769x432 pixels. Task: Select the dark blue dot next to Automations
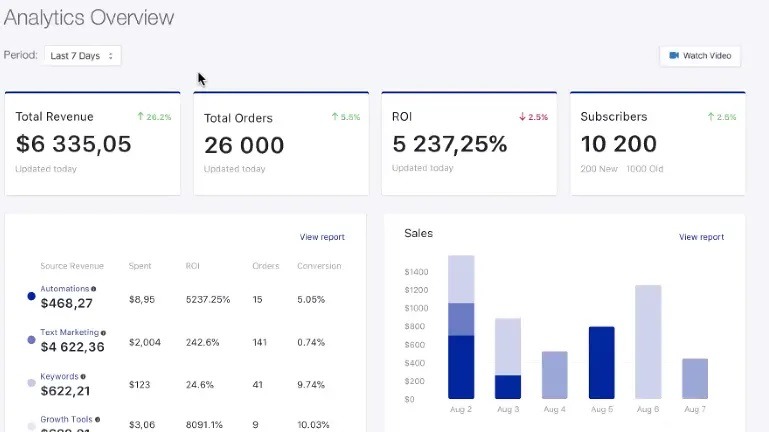[31, 297]
